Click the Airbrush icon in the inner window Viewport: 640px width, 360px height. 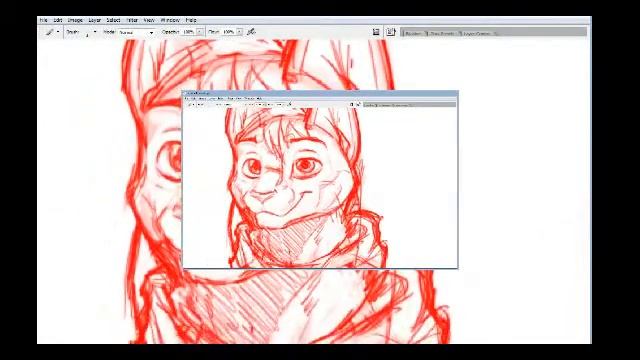pos(289,104)
